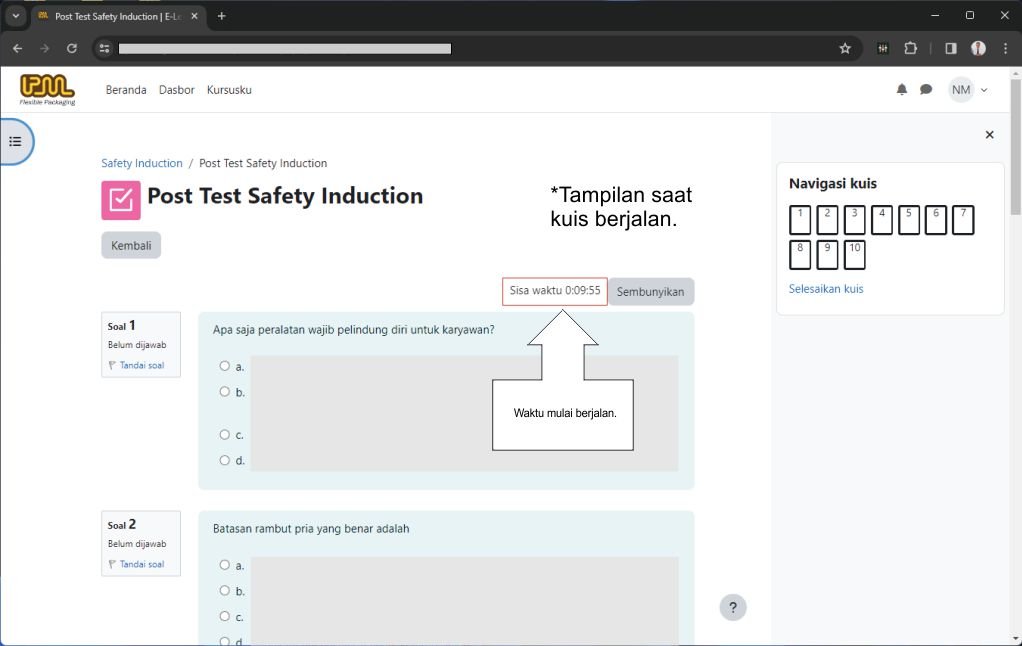Open the notifications bell icon
This screenshot has height=646, width=1022.
click(901, 90)
